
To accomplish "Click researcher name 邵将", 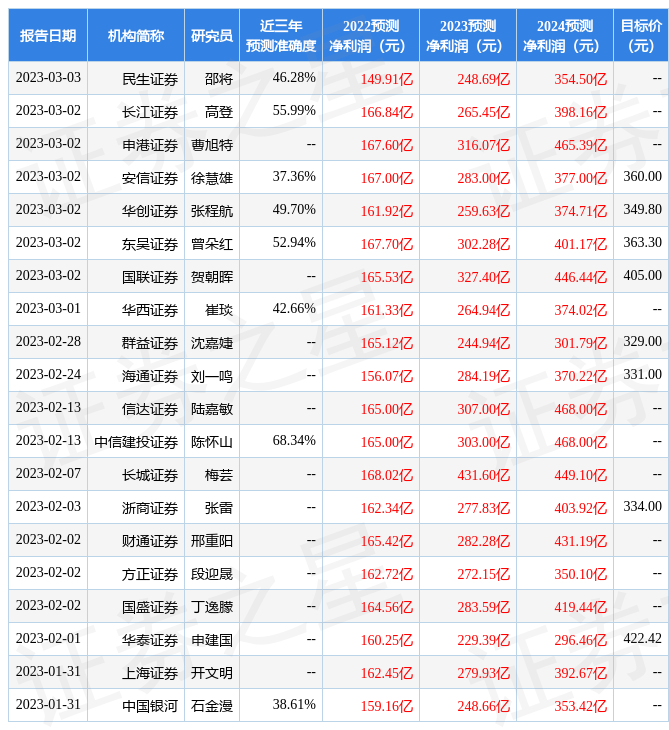I will (x=219, y=79).
